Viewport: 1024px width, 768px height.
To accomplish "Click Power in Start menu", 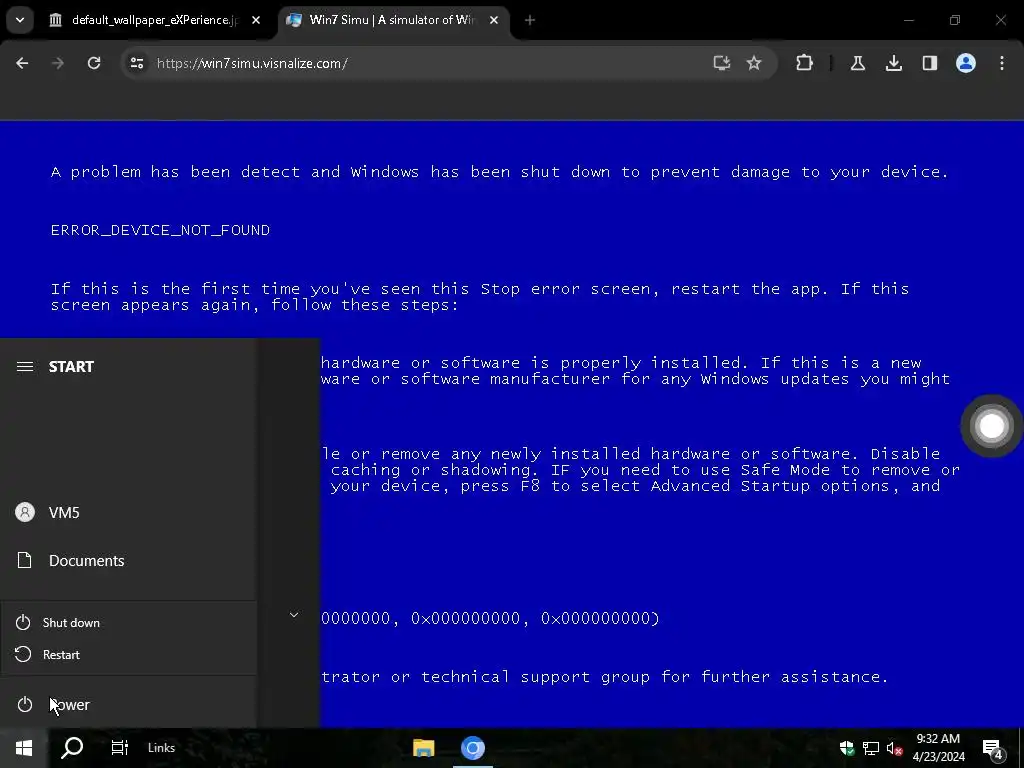I will pyautogui.click(x=128, y=705).
